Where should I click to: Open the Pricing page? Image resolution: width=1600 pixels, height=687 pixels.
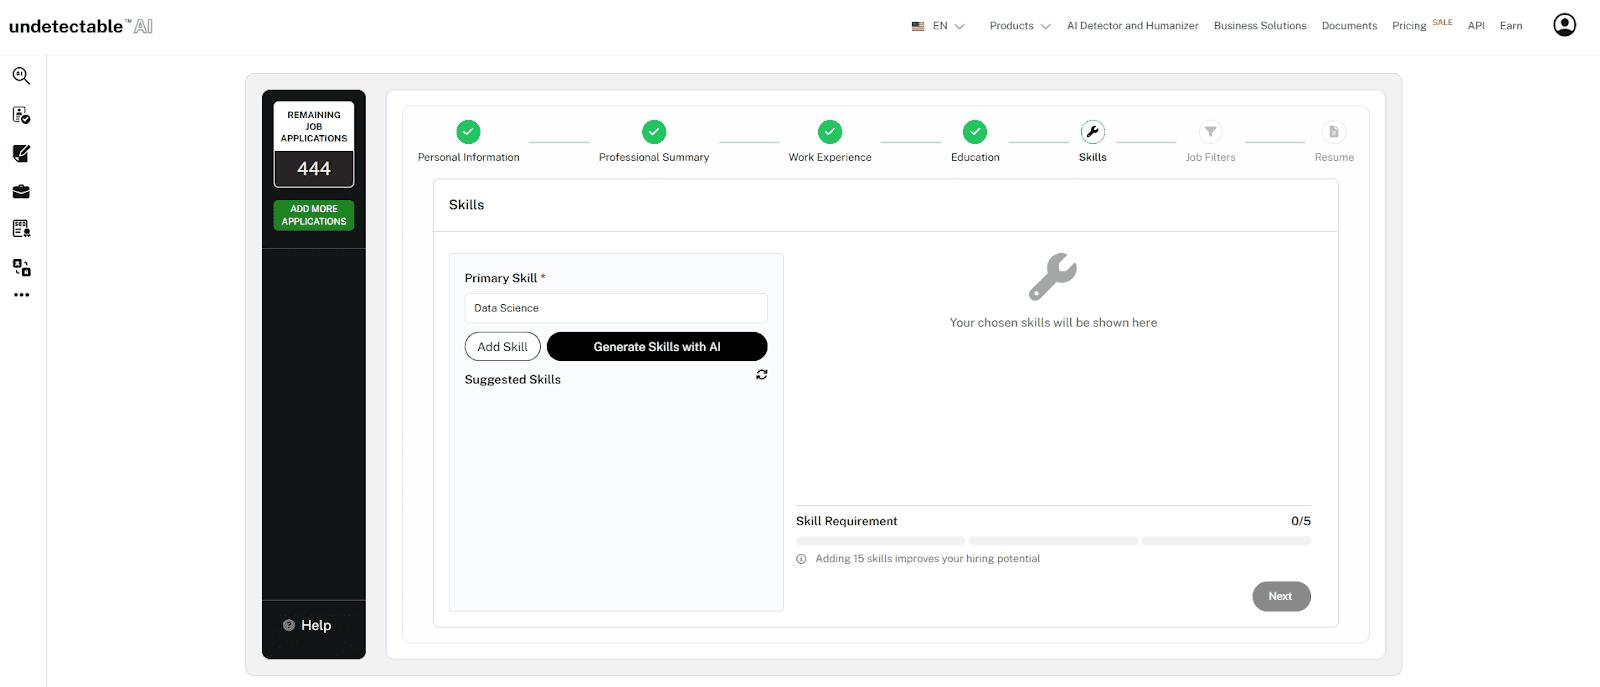coord(1409,26)
